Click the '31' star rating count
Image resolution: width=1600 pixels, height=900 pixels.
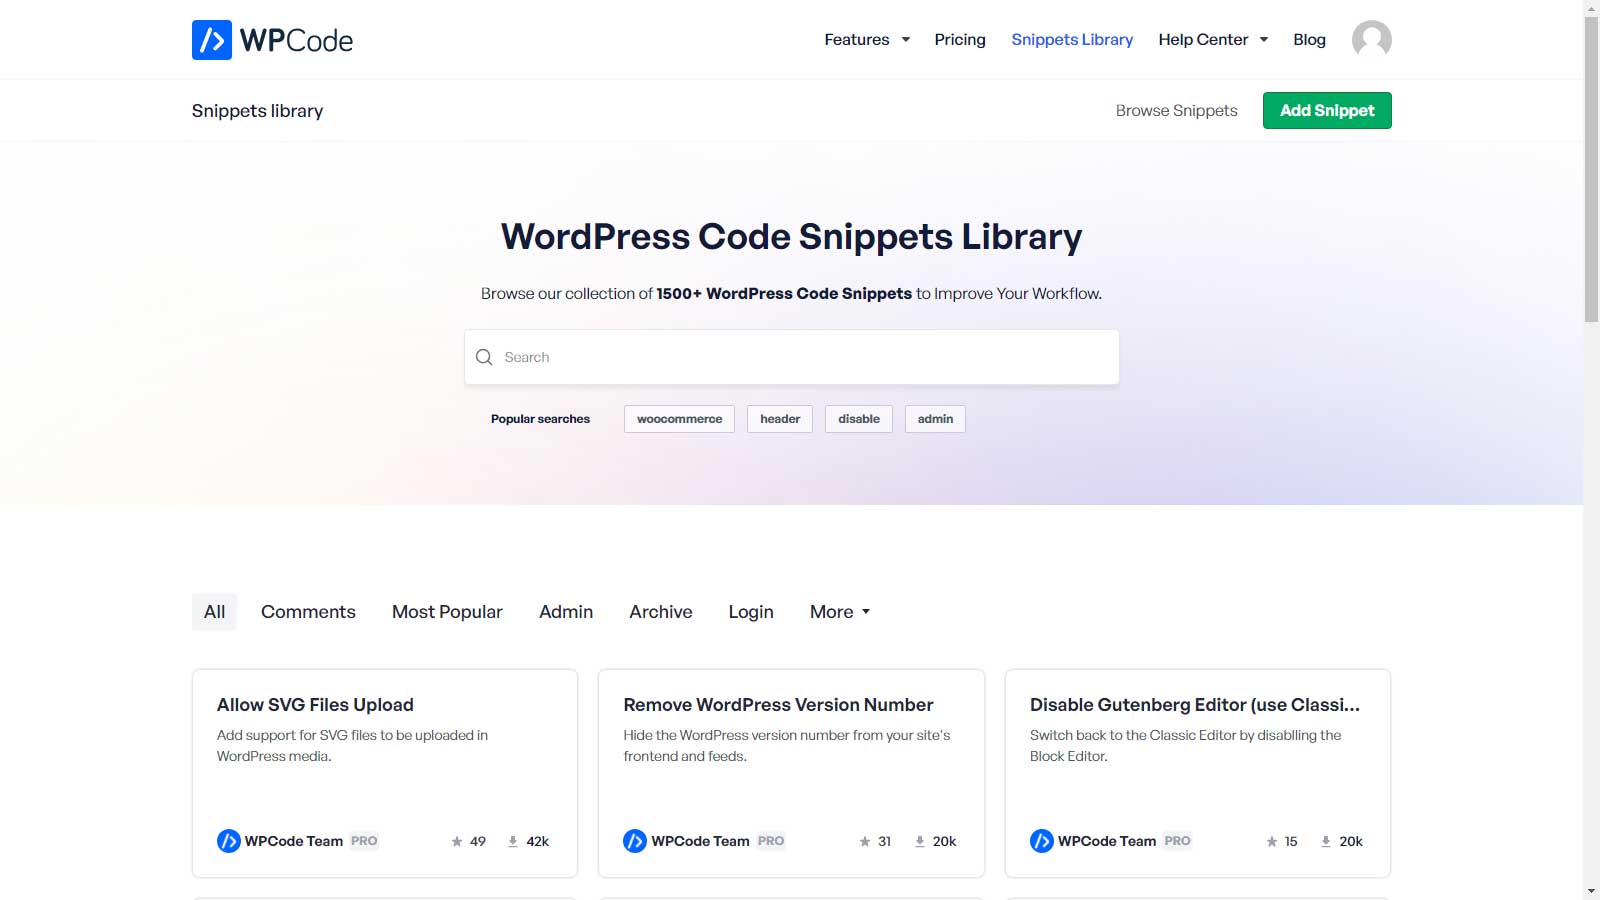click(x=885, y=842)
